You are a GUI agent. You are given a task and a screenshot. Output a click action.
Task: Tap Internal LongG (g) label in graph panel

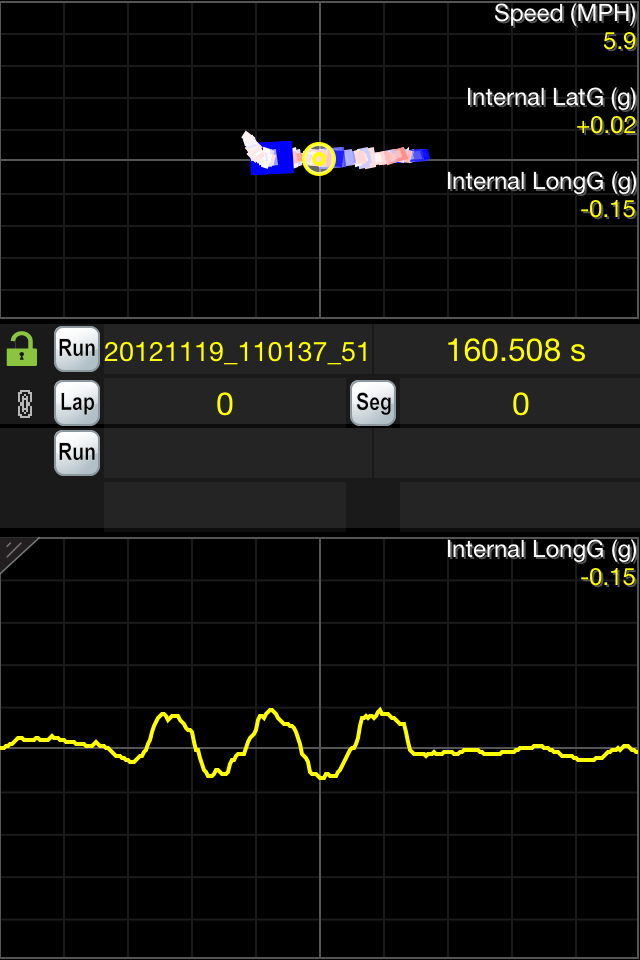[541, 550]
